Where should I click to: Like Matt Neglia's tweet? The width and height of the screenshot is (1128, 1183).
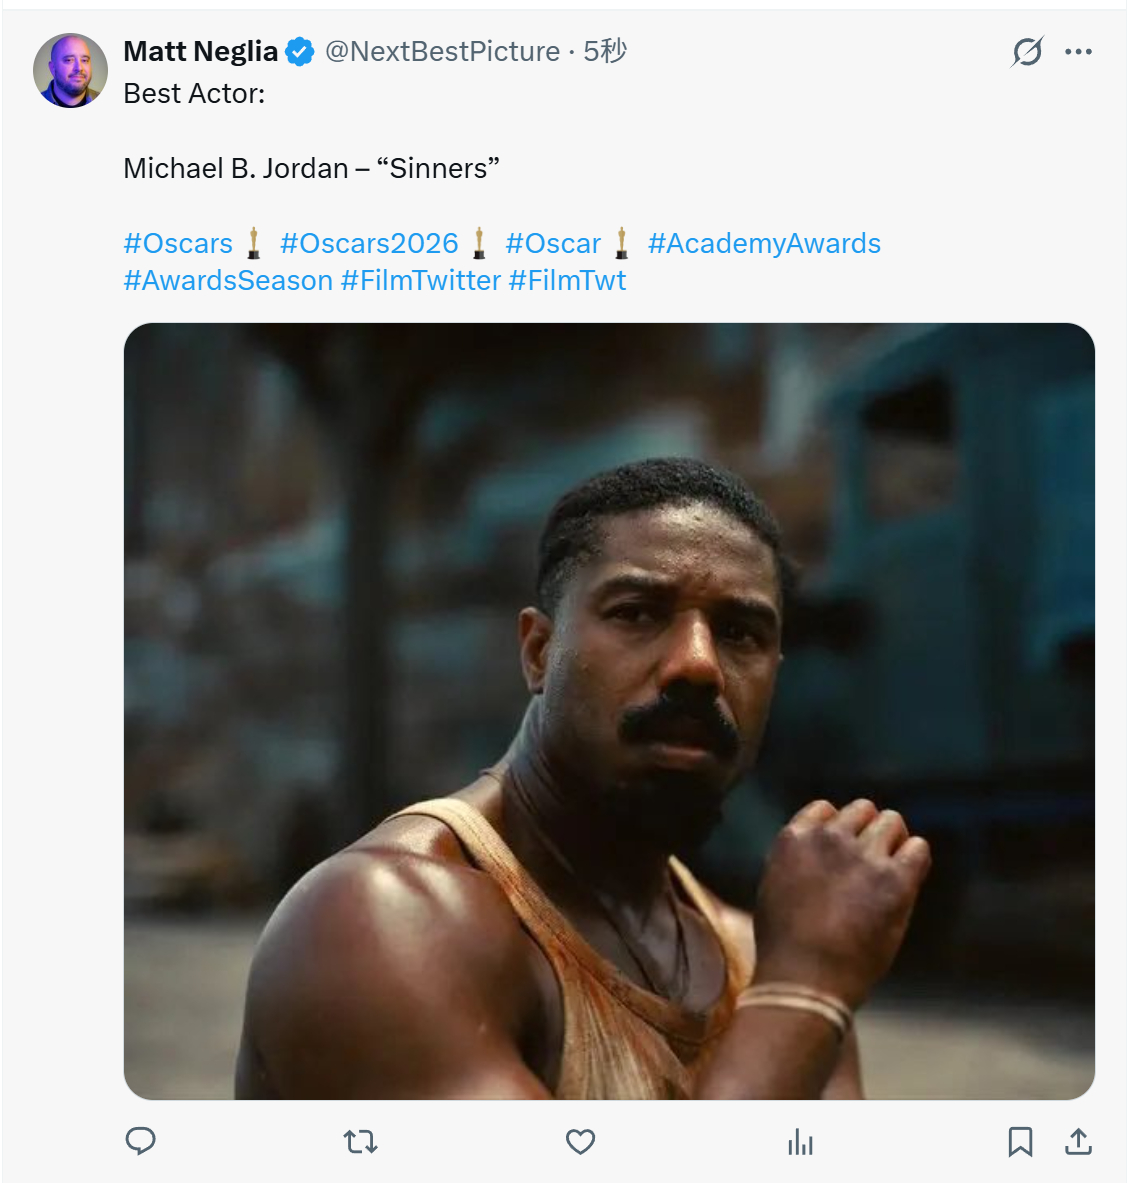click(580, 1140)
